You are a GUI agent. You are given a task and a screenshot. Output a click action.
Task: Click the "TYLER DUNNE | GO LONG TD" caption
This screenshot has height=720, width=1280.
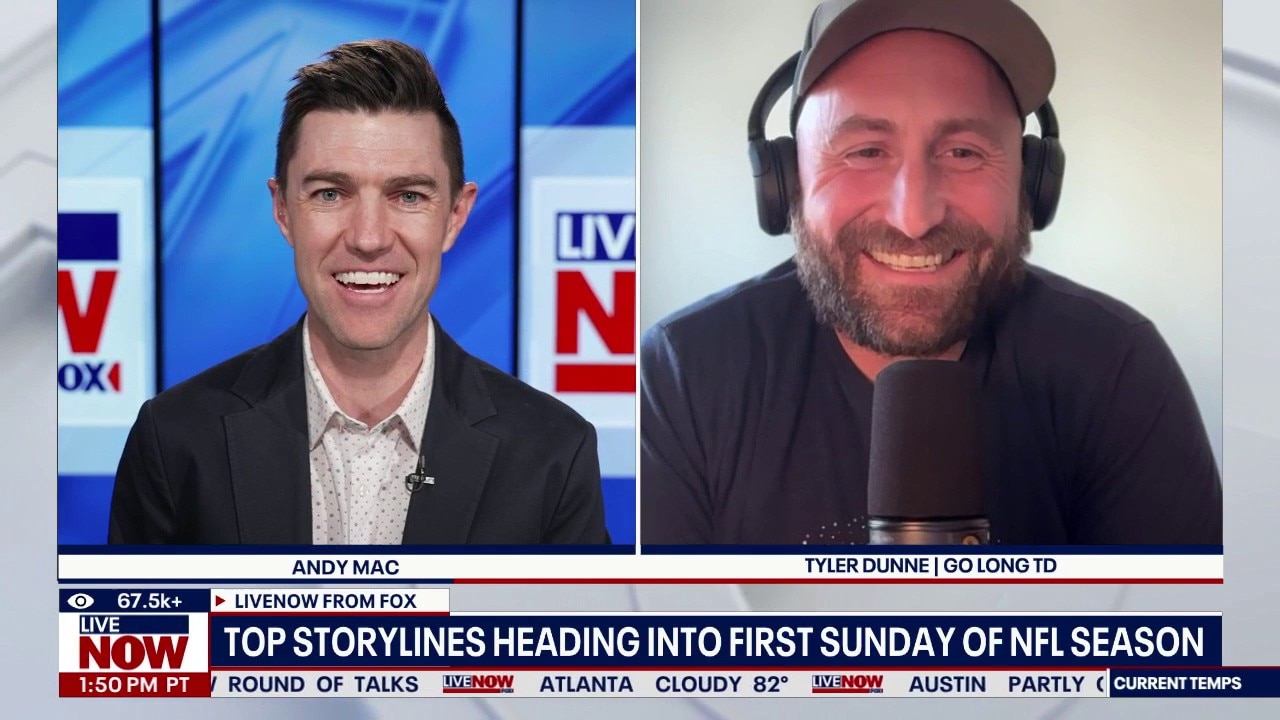point(930,566)
